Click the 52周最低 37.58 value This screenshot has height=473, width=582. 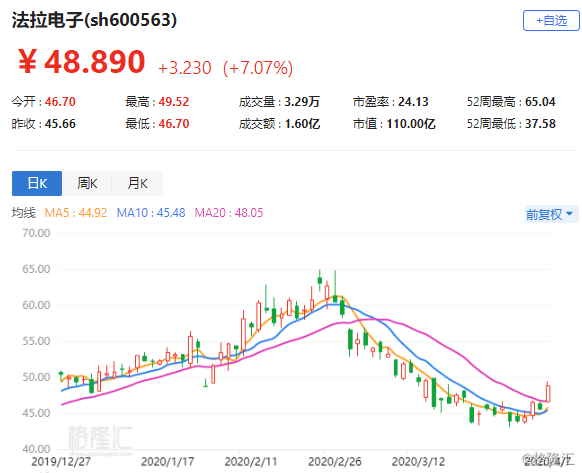click(511, 124)
